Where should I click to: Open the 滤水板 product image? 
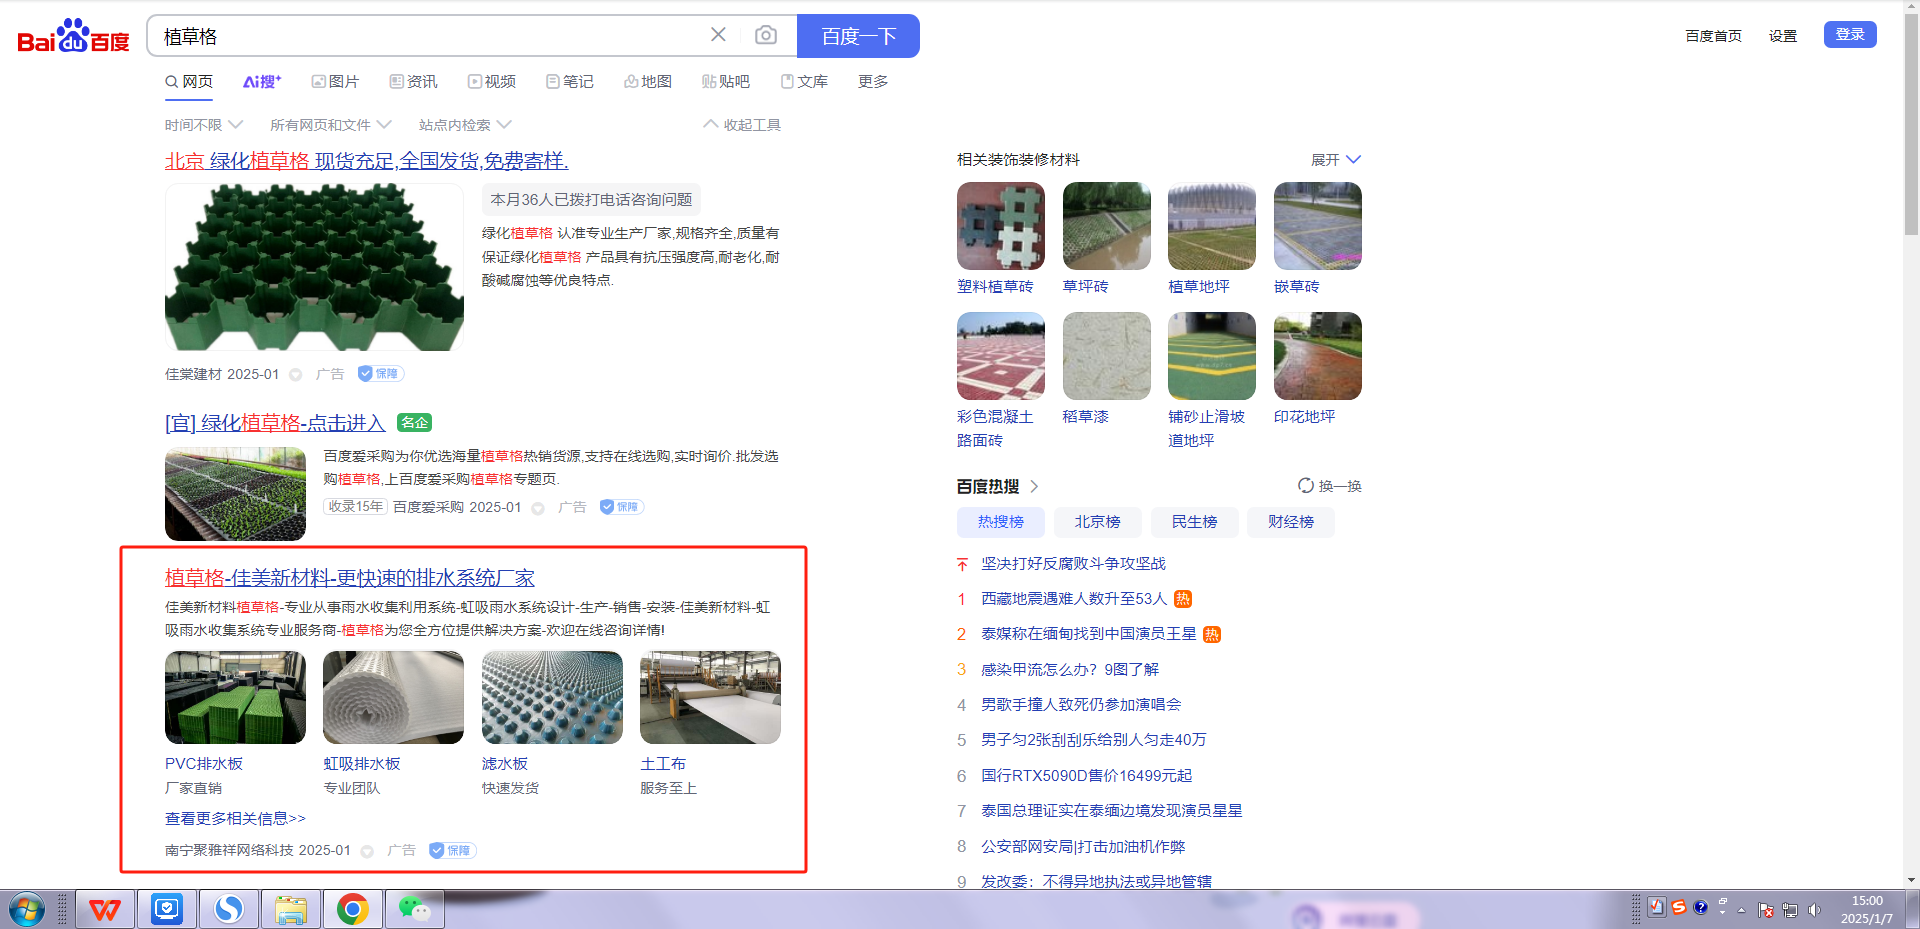click(552, 697)
